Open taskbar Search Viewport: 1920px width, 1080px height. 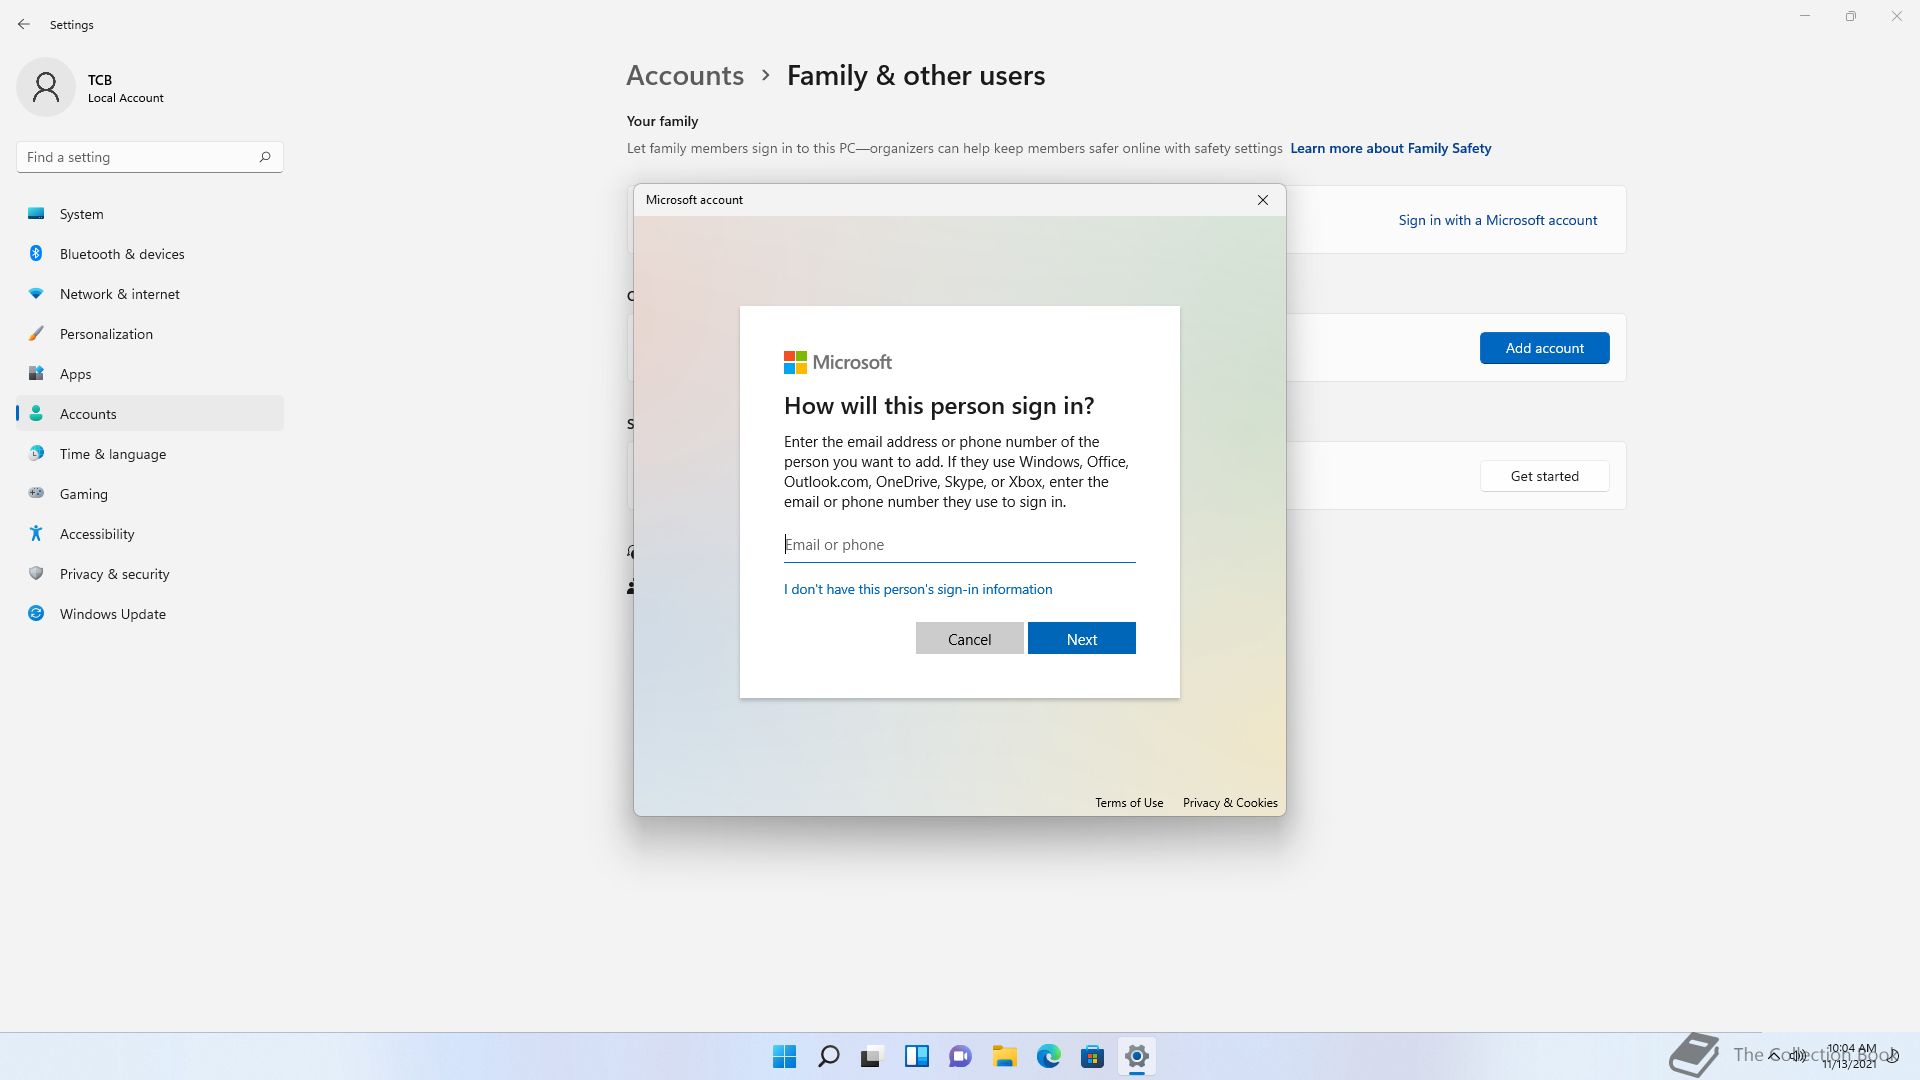828,1056
